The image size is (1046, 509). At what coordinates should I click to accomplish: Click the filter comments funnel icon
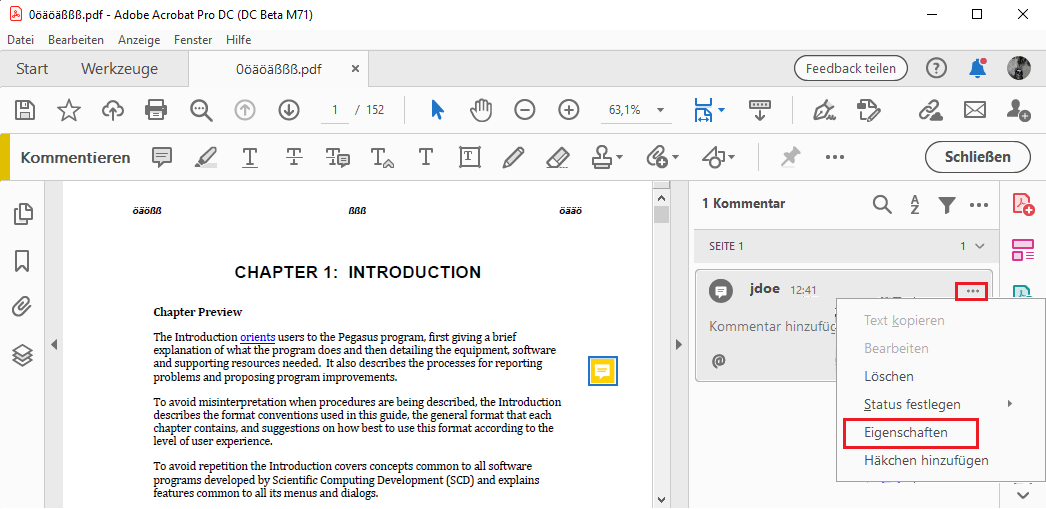(x=947, y=204)
